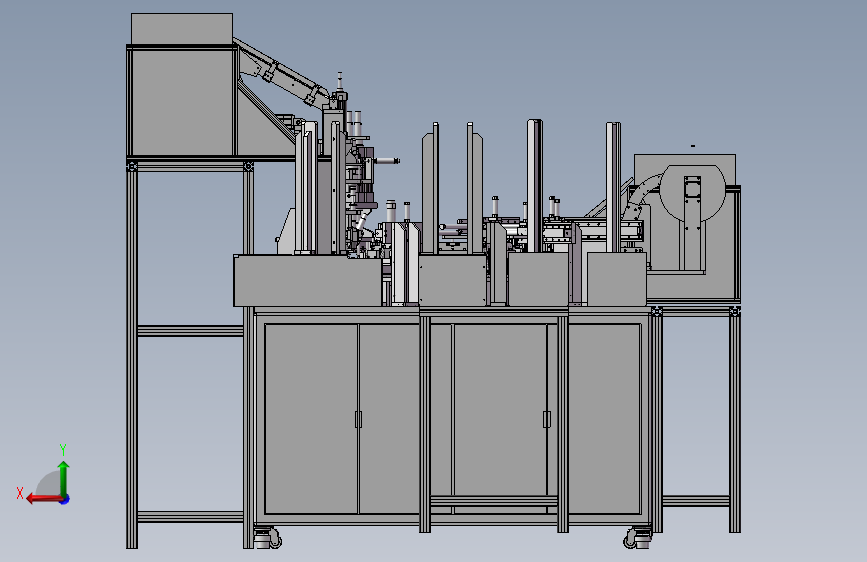Click the 'X' axis label
867x562 pixels.
tap(20, 493)
